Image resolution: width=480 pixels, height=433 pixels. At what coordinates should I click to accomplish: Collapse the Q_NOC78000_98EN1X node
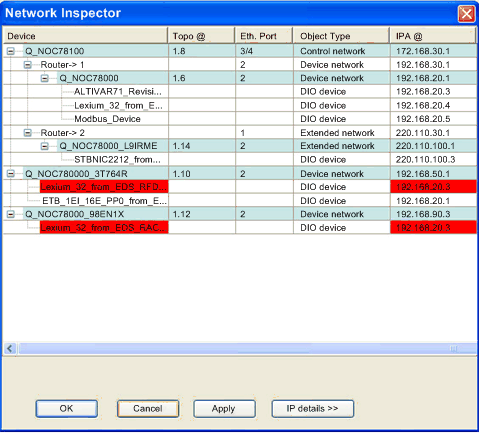coord(11,214)
